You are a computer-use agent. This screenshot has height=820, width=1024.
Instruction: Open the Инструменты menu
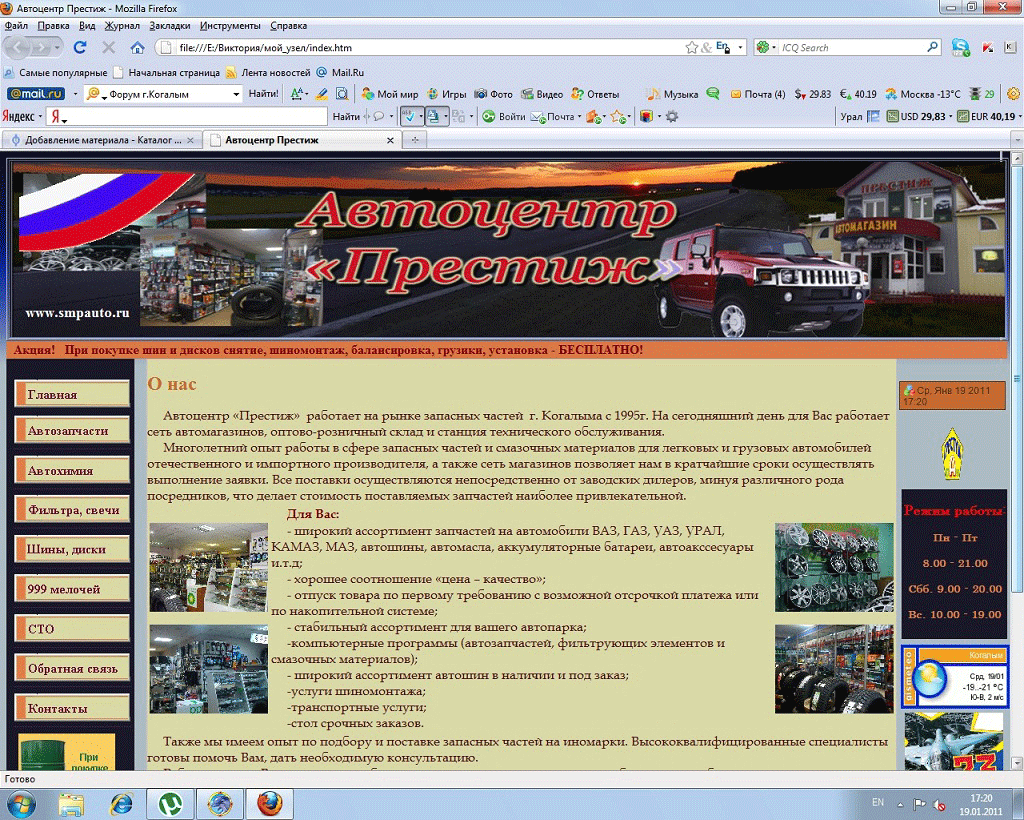[229, 25]
